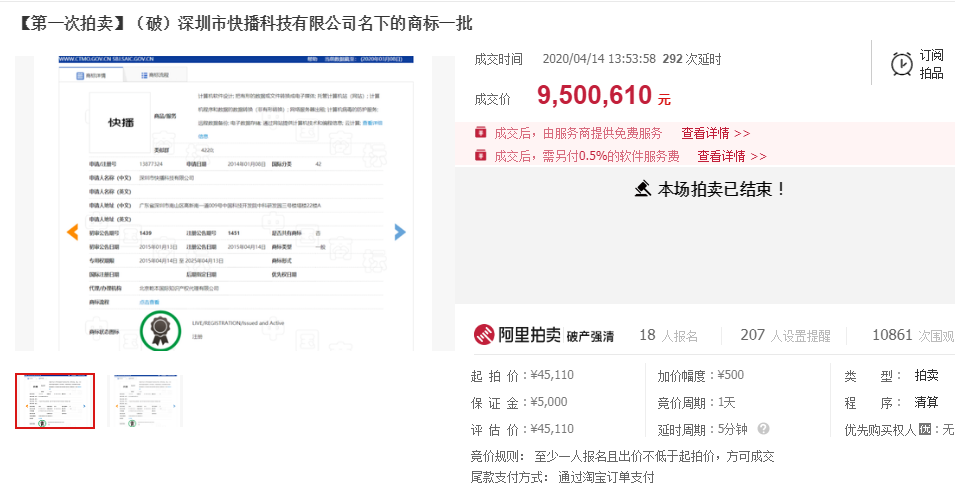Select the second trademark thumbnail
The height and width of the screenshot is (488, 955).
tap(144, 401)
